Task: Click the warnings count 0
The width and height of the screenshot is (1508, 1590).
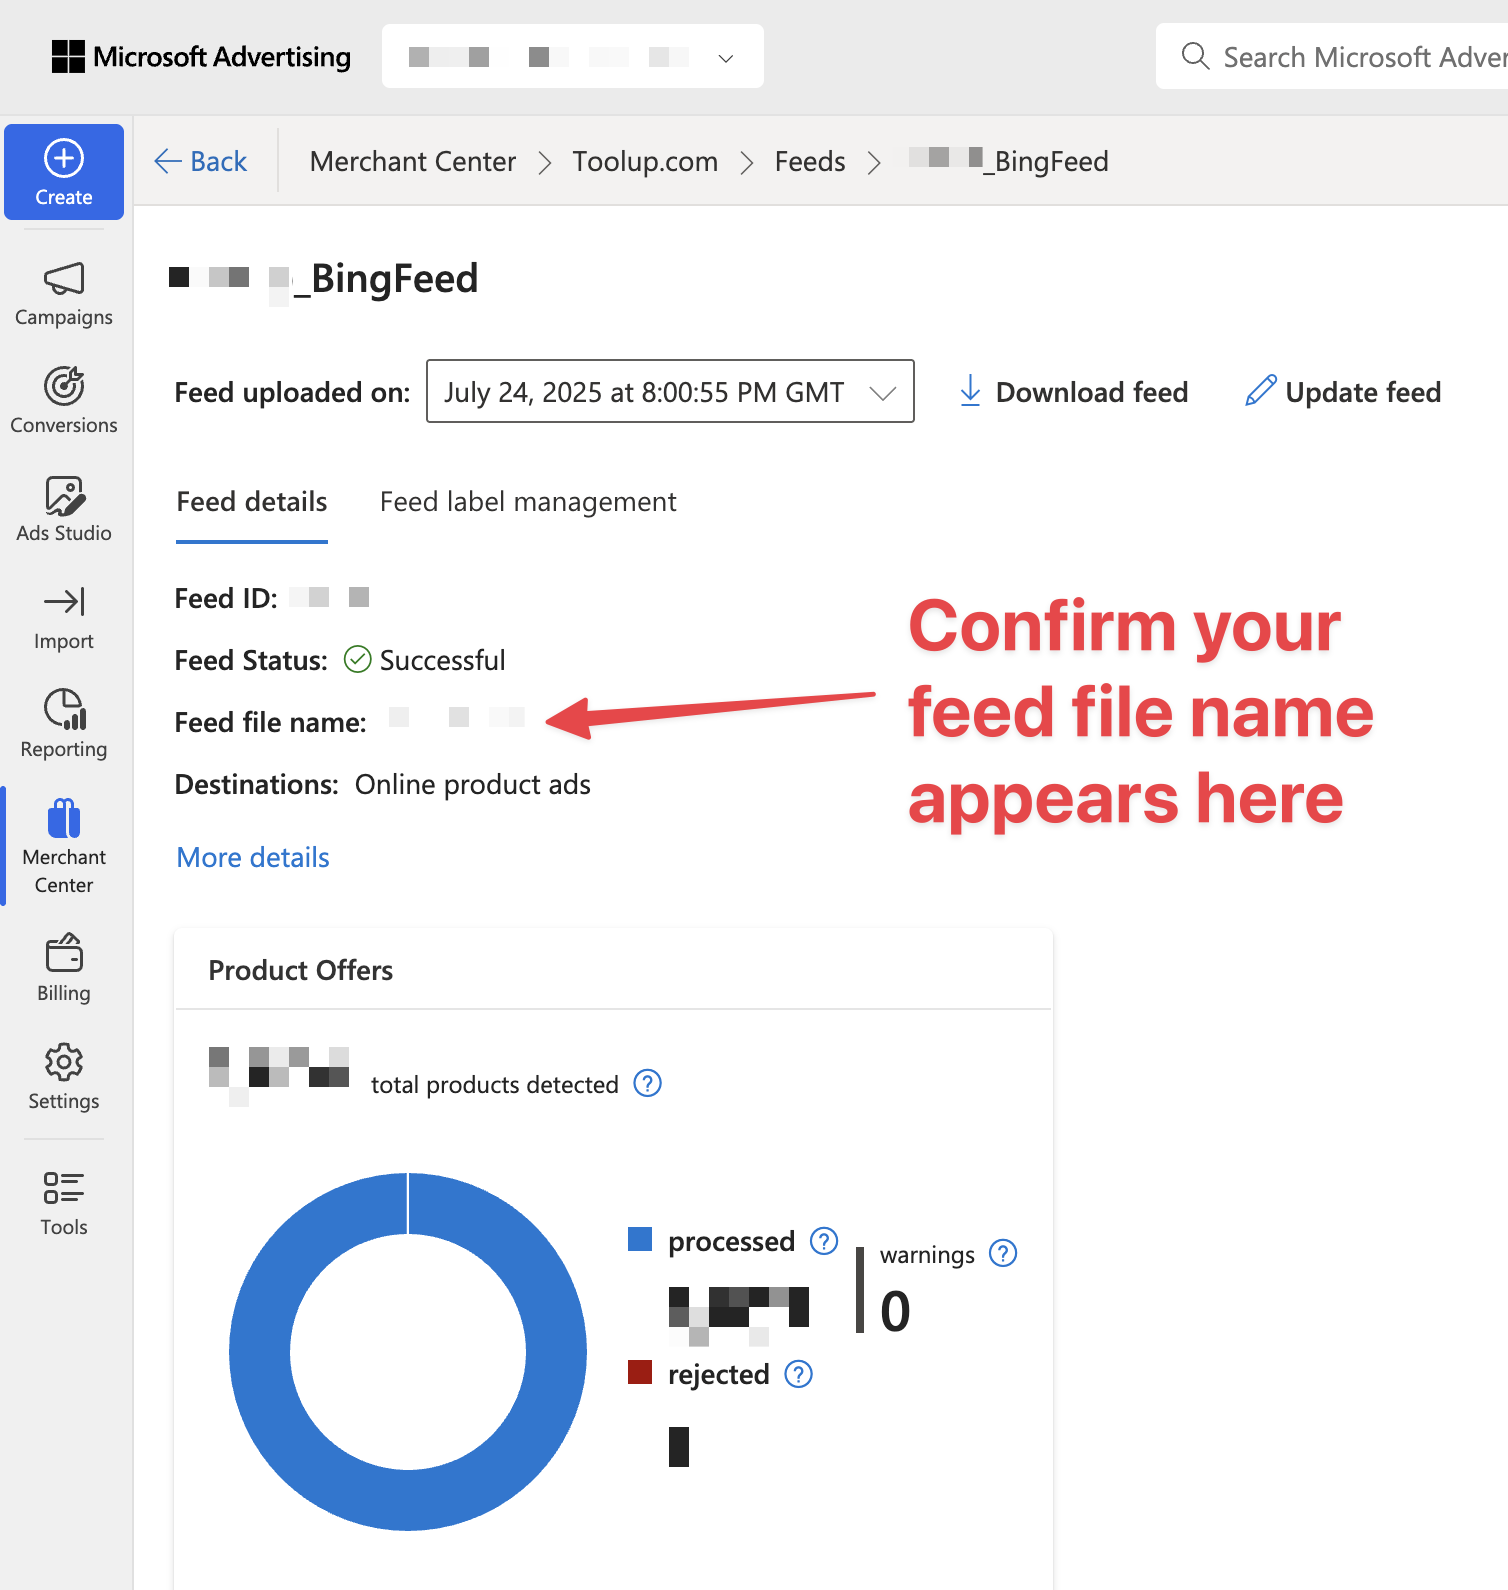Action: [895, 1311]
